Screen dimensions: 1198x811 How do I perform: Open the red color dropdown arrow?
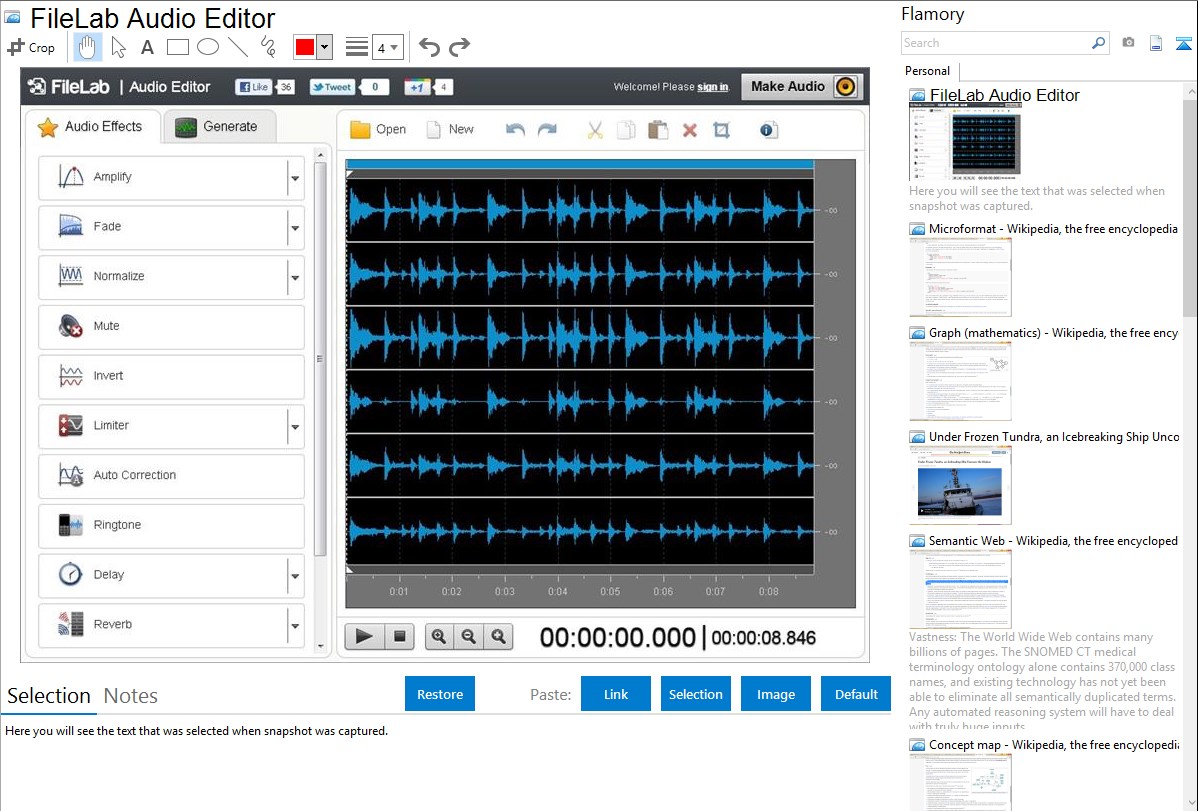coord(324,47)
